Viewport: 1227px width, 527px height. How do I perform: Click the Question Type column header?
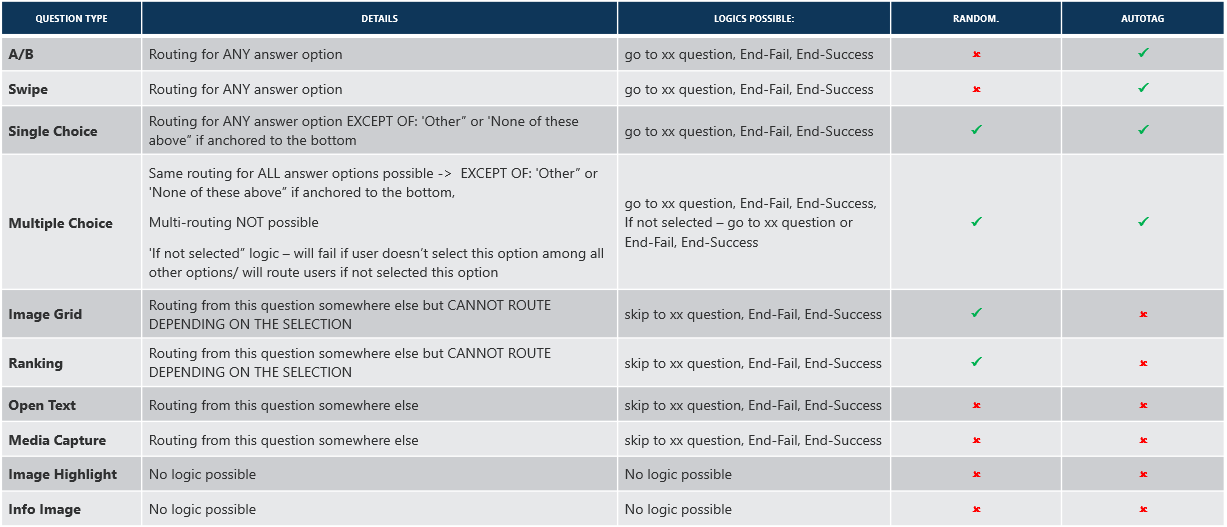tap(71, 19)
